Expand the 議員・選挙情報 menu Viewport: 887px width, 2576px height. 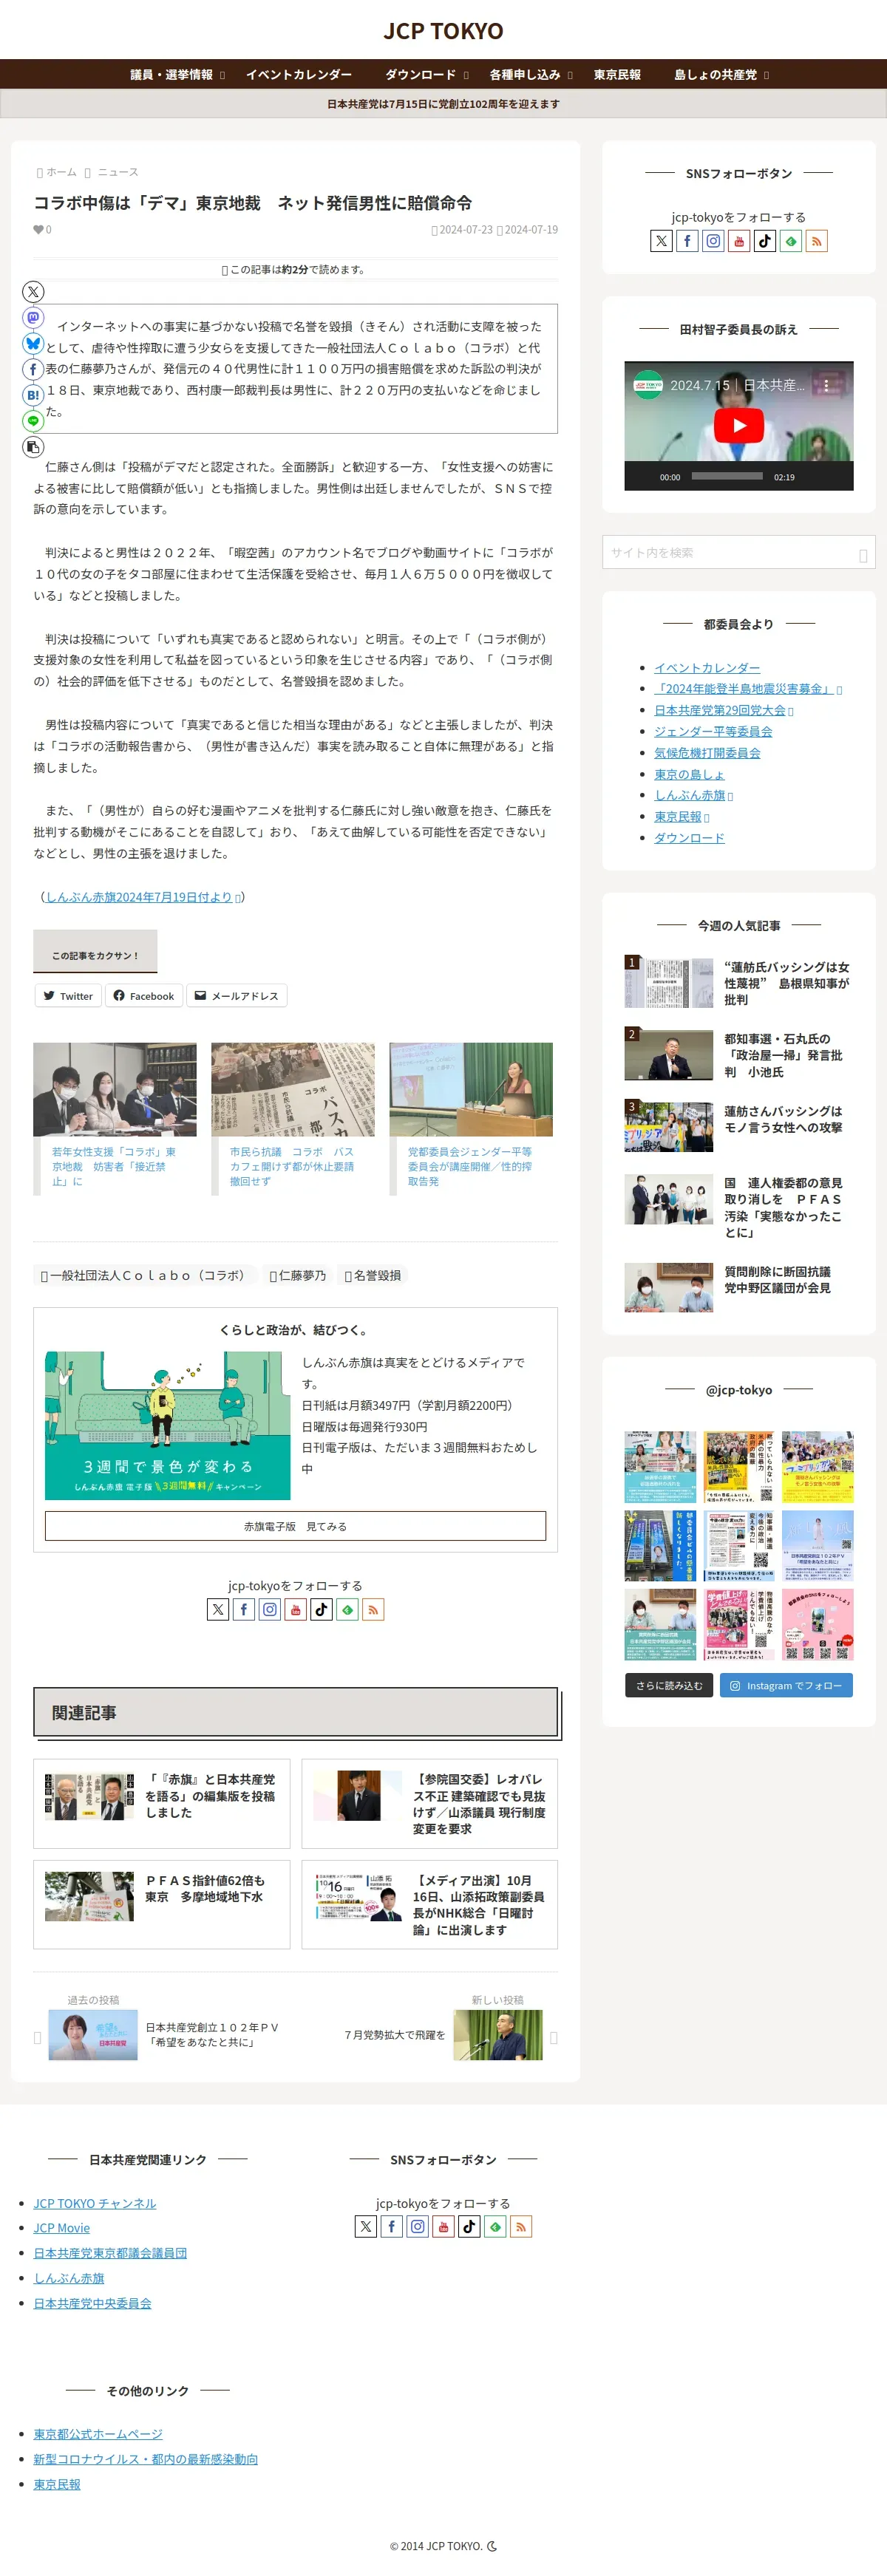177,75
